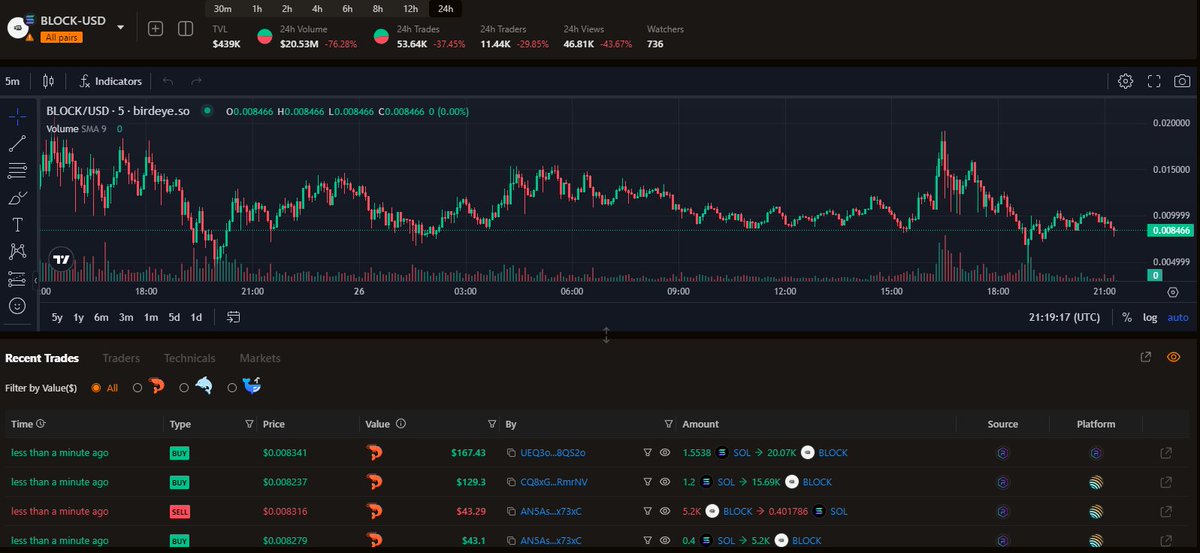Open the chart patterns tool
Viewport: 1200px width, 553px height.
pyautogui.click(x=17, y=252)
